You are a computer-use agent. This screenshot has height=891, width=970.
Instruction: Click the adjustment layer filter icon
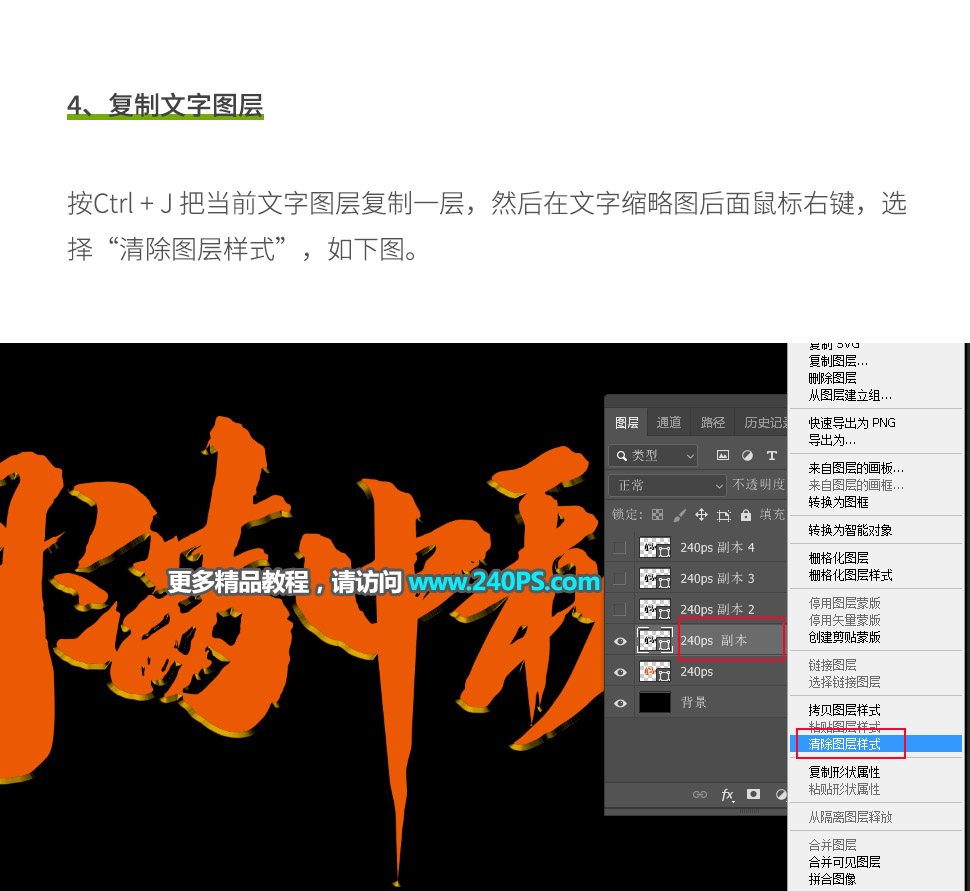click(748, 456)
